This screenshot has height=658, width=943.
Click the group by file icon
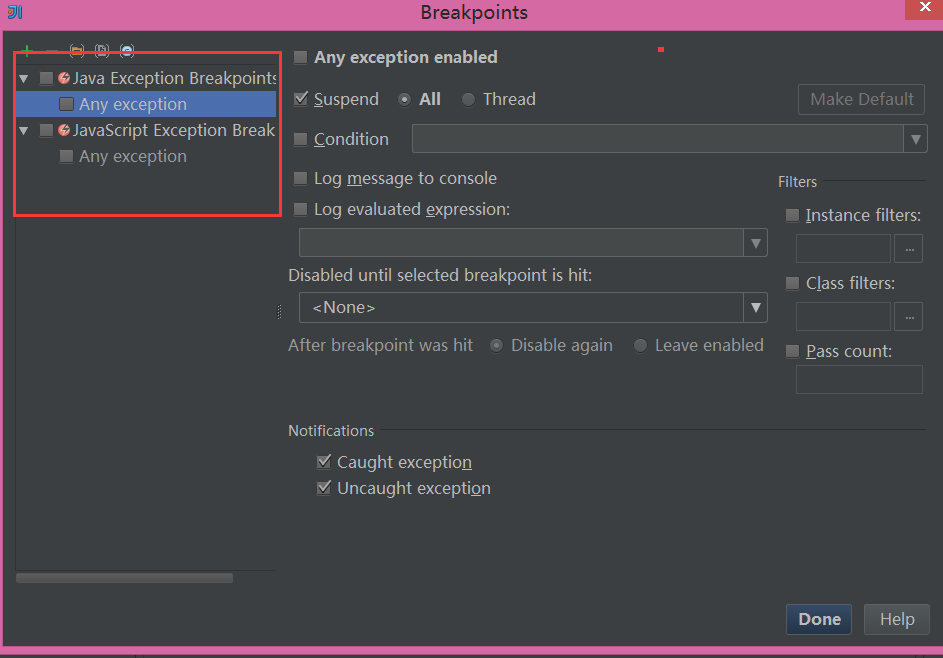(102, 50)
